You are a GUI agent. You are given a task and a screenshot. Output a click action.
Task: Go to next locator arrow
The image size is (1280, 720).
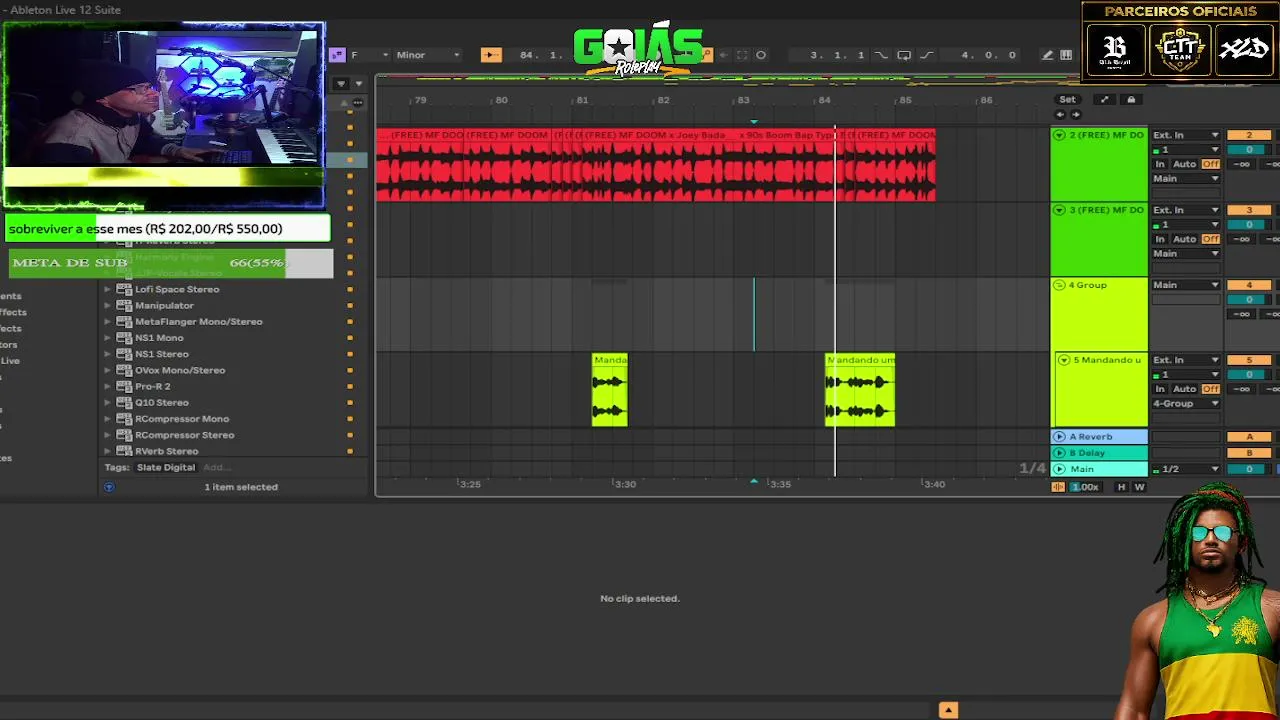(1076, 114)
